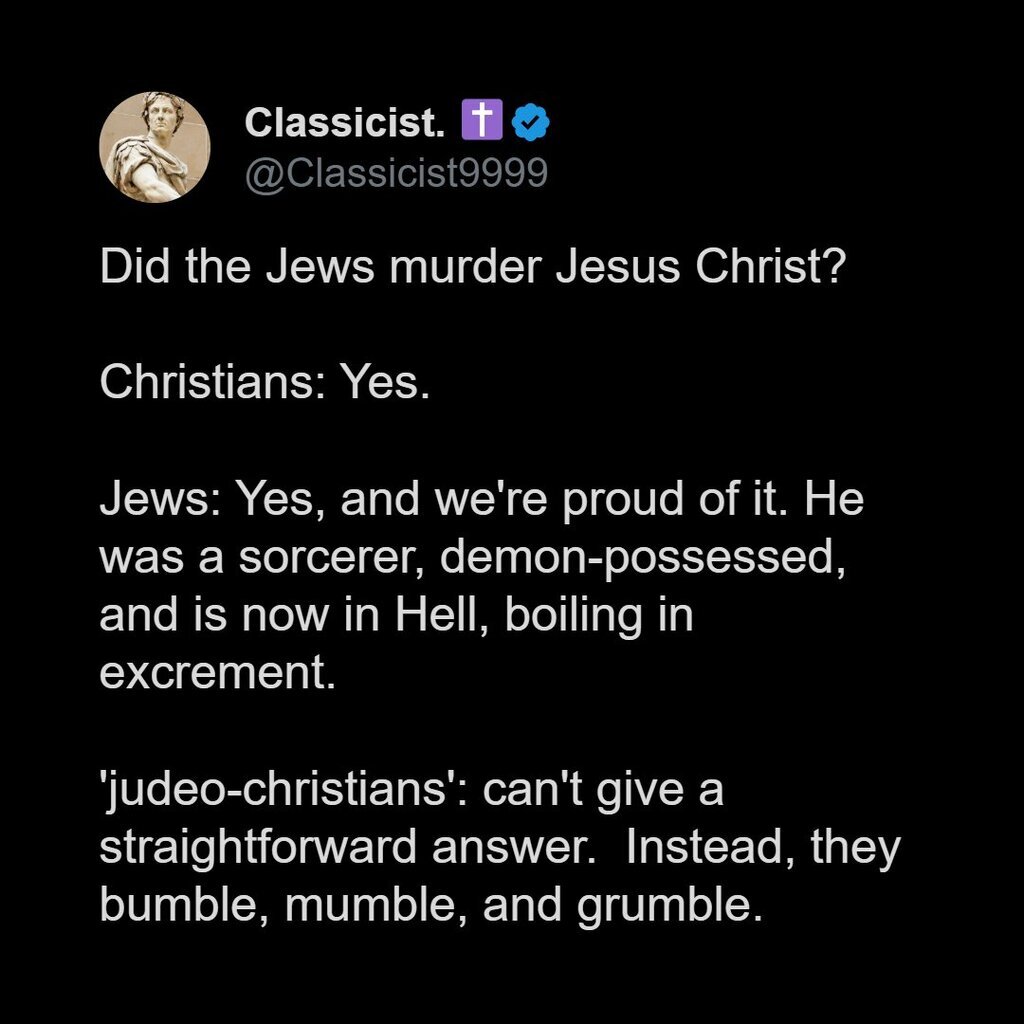
Task: Click the blue verified checkmark badge
Action: (530, 123)
